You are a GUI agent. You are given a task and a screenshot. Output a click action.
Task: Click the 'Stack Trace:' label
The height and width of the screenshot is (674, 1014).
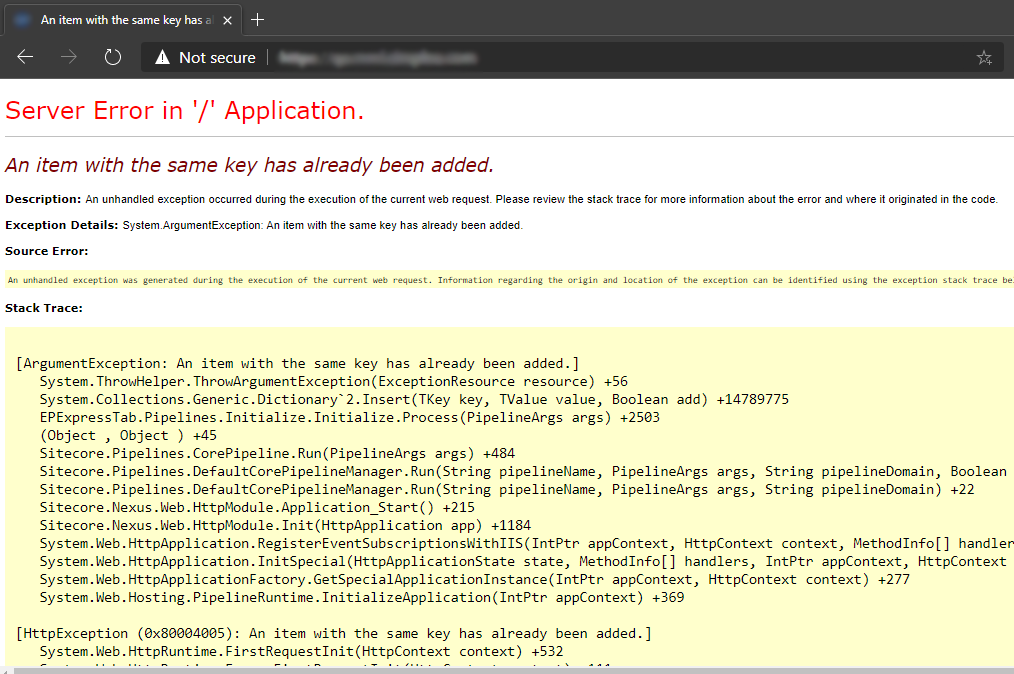coord(44,308)
